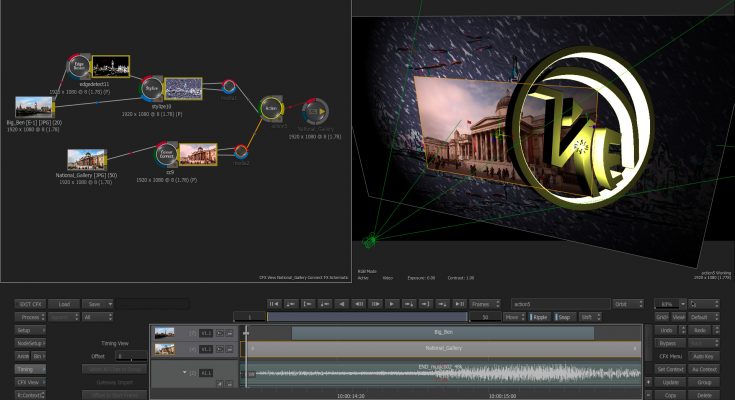Switch to the Timing menu

tap(30, 369)
